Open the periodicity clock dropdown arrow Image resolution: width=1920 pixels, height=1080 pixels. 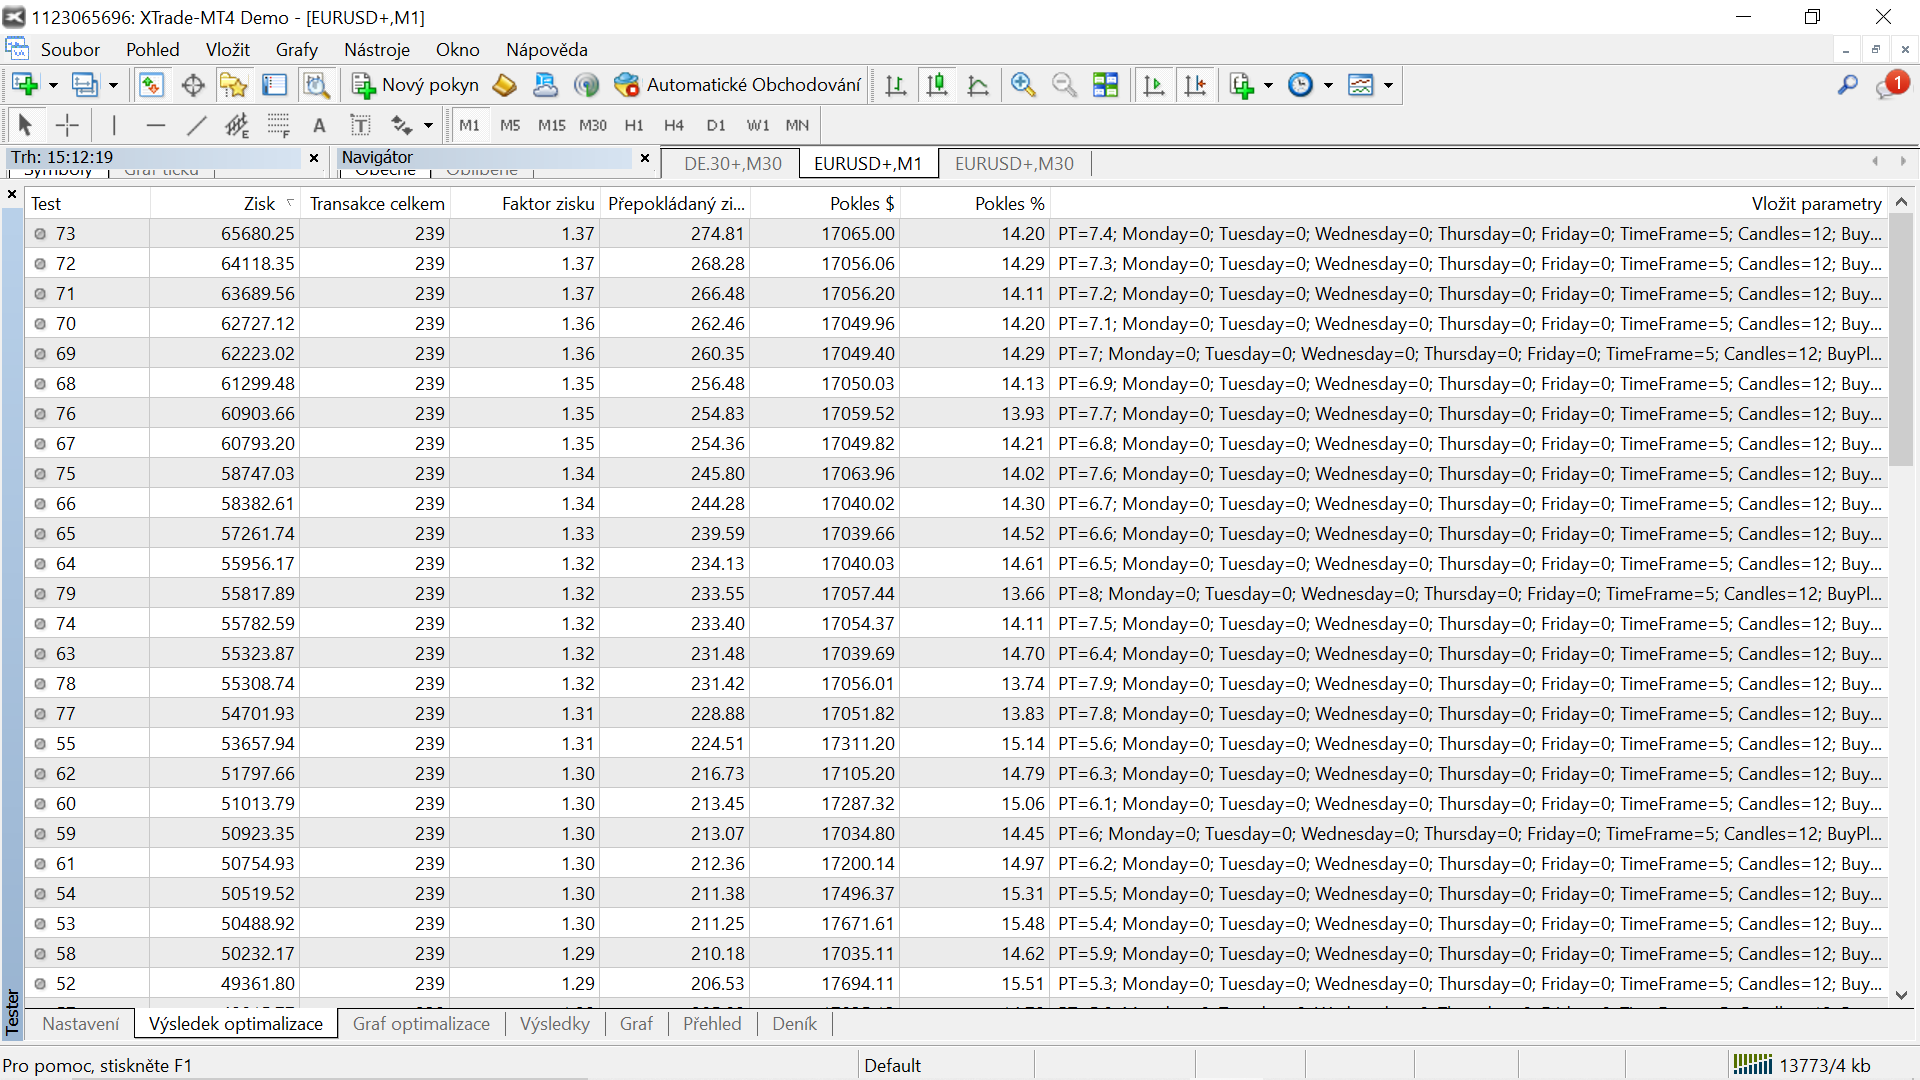coord(1328,85)
